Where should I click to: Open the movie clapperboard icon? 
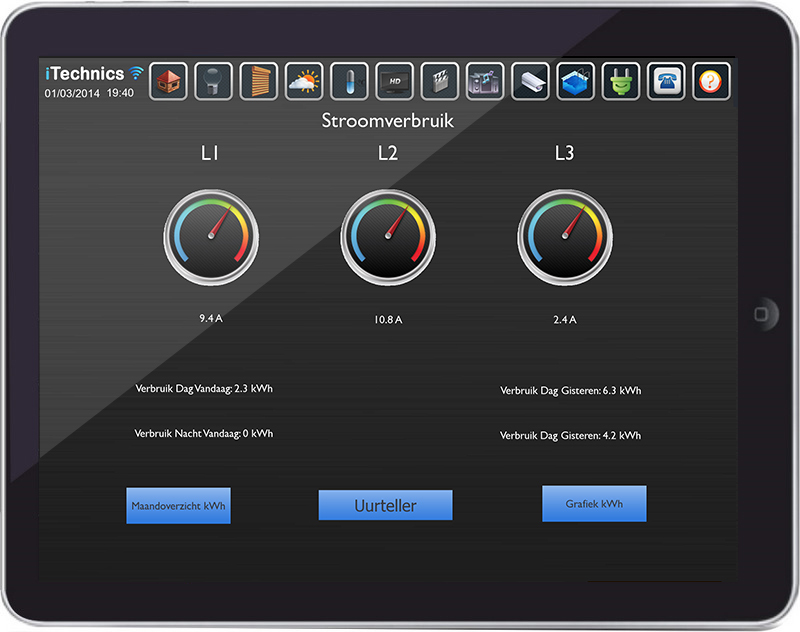coord(439,81)
